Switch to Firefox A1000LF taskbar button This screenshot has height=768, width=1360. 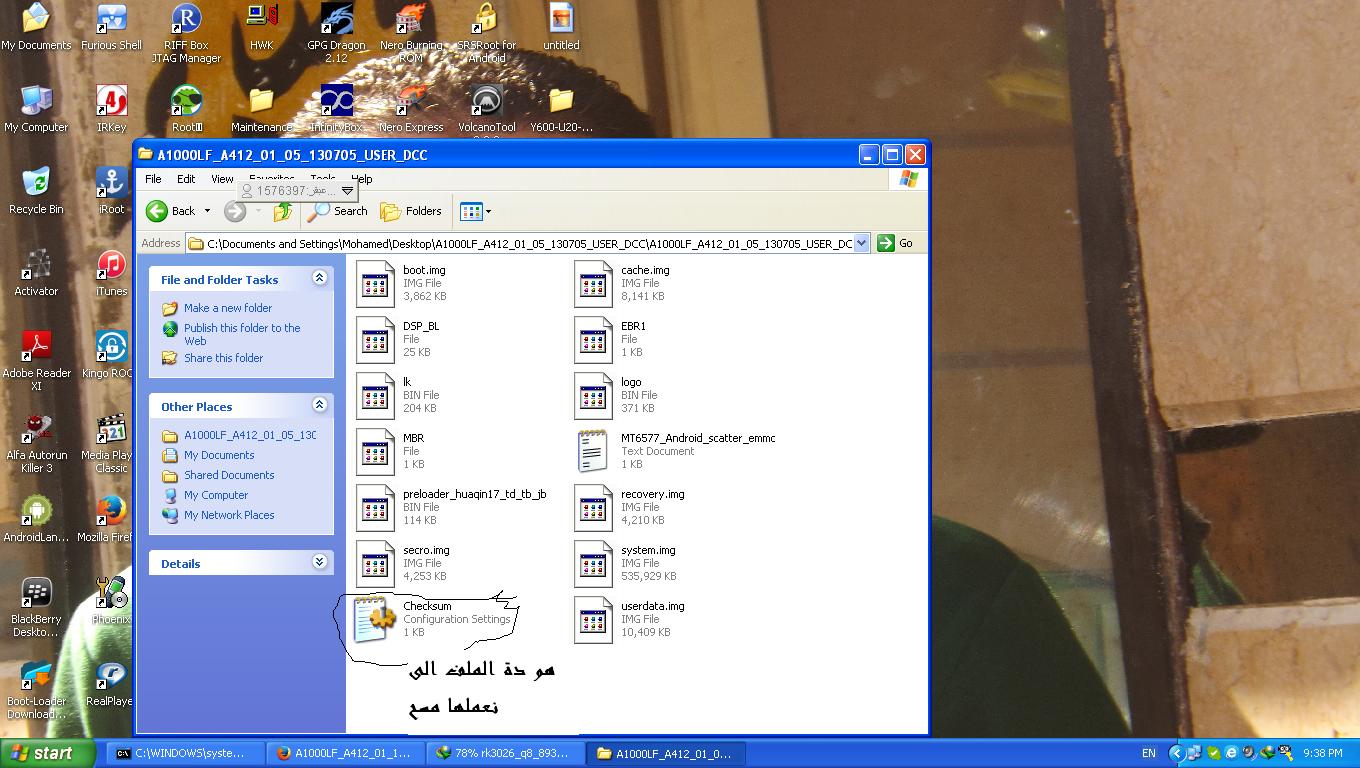[346, 753]
